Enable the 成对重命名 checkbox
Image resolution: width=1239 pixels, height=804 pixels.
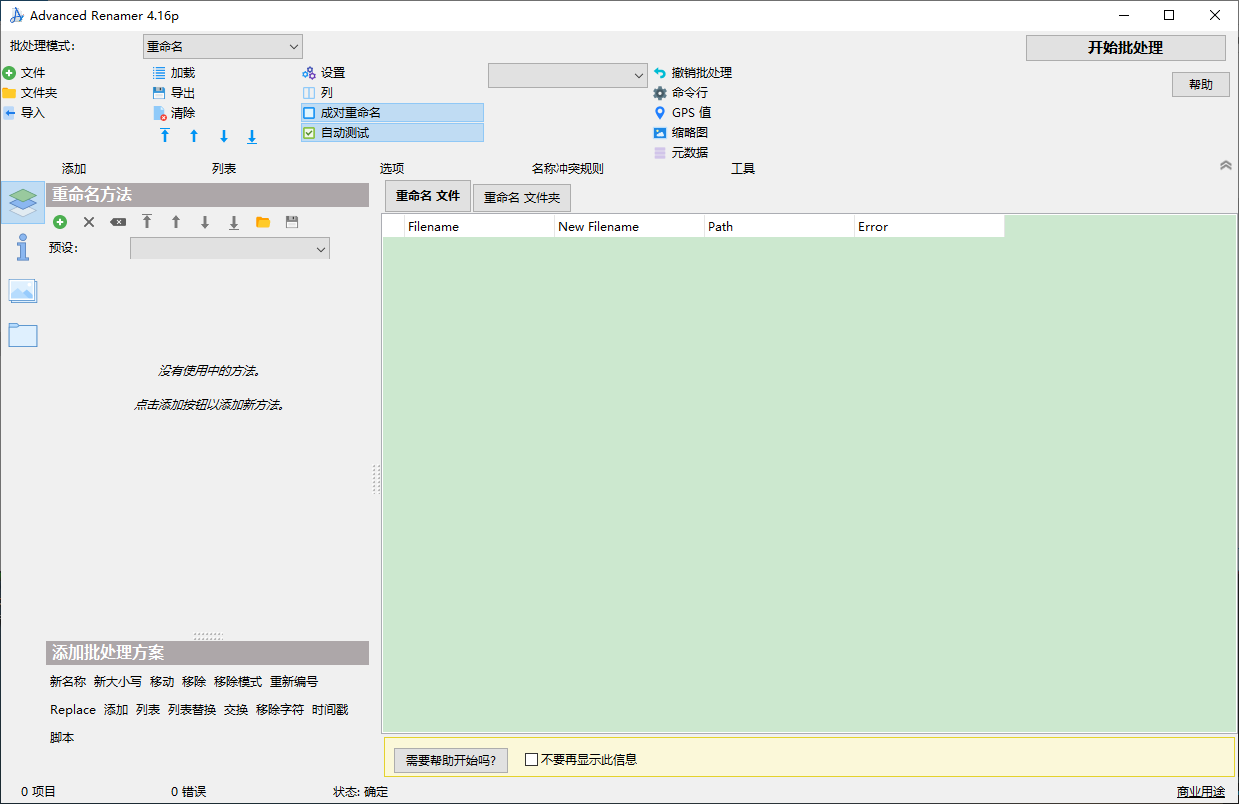click(309, 113)
